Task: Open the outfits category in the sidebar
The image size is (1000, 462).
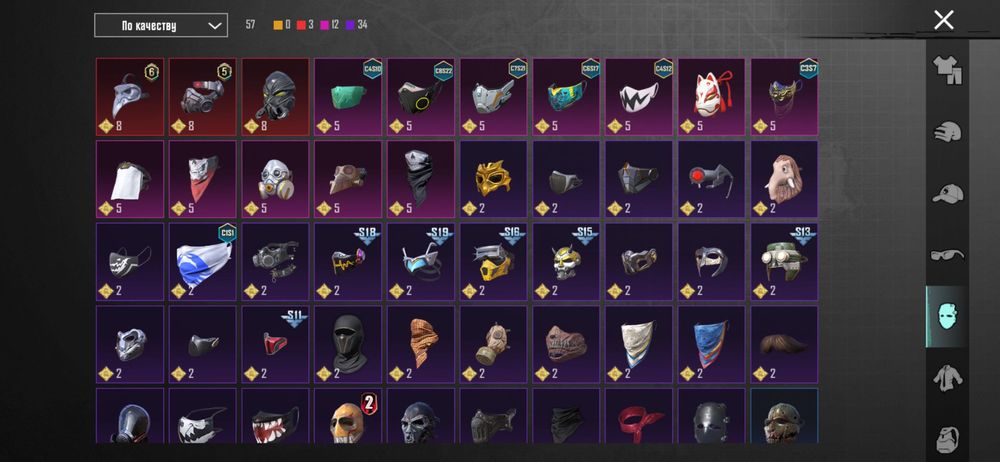Action: [x=948, y=70]
